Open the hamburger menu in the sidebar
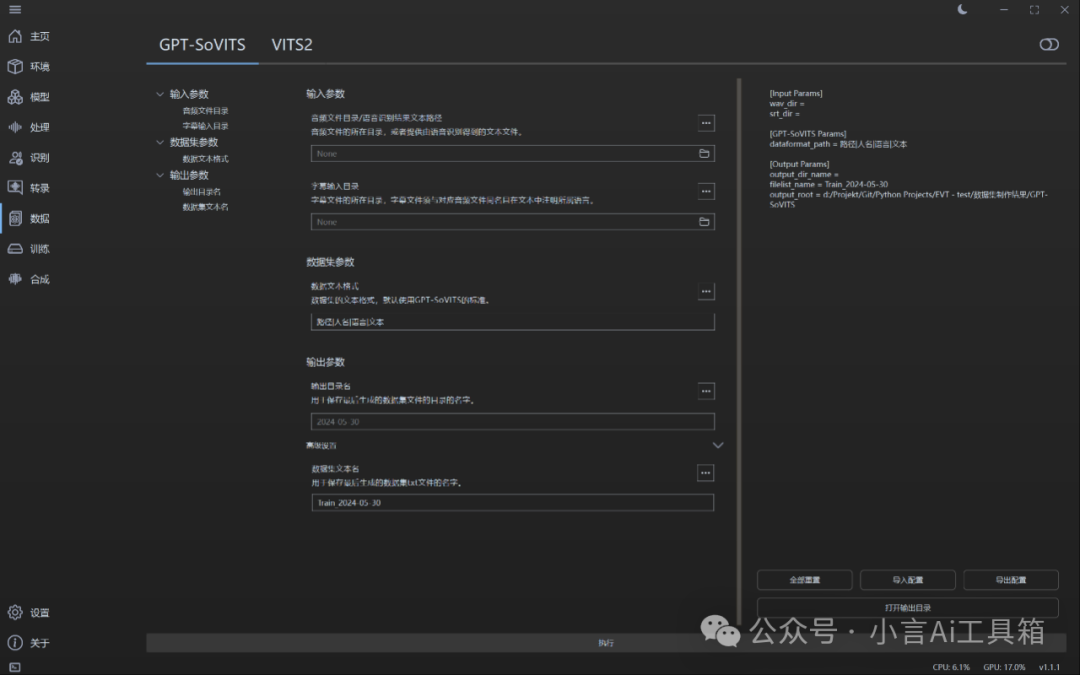 coord(14,10)
